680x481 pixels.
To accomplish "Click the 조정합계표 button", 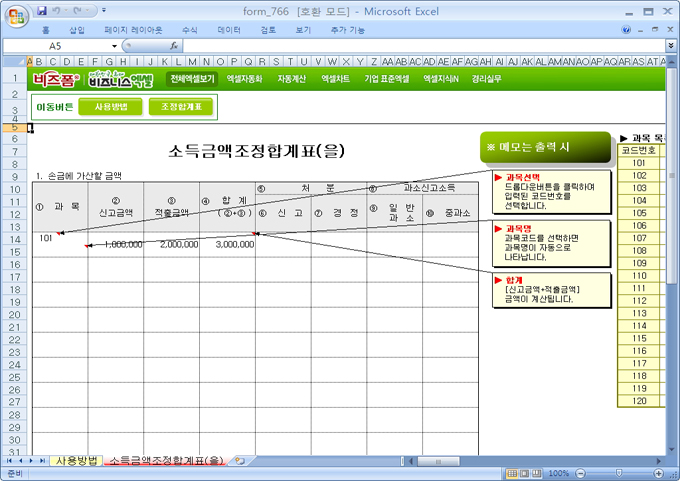I will click(x=181, y=106).
